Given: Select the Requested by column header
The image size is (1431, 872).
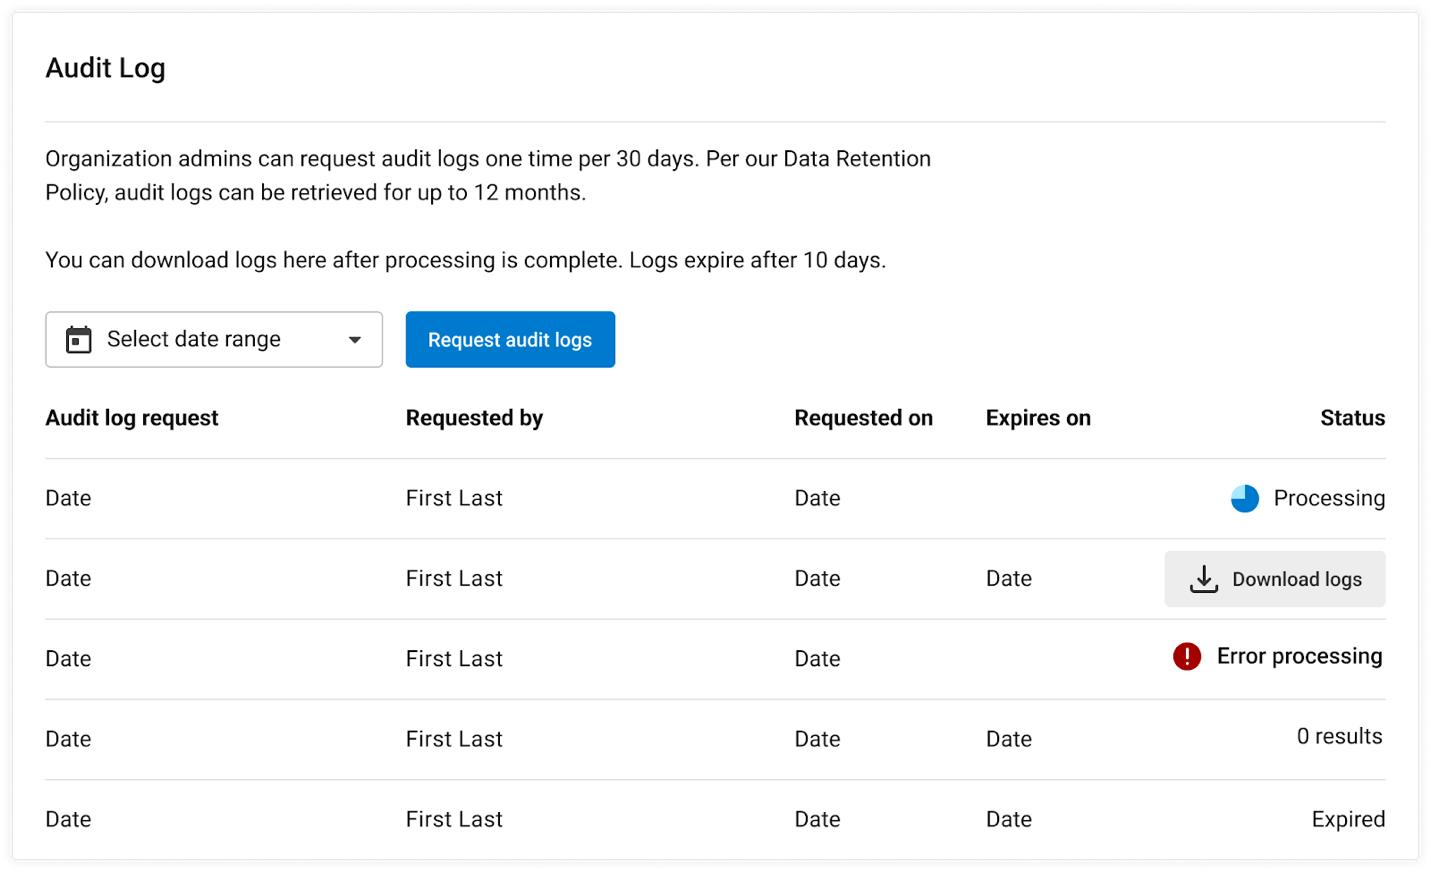Looking at the screenshot, I should (474, 417).
